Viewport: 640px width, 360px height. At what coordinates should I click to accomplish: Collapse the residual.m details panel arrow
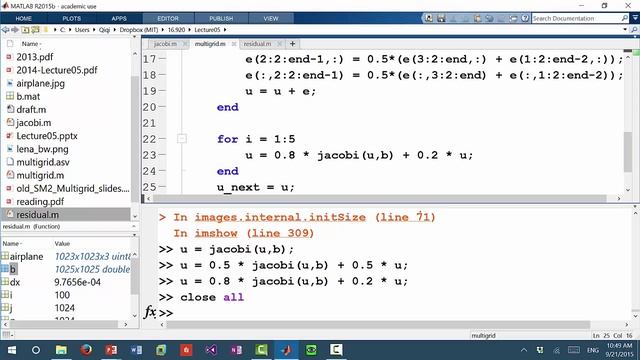pos(134,227)
